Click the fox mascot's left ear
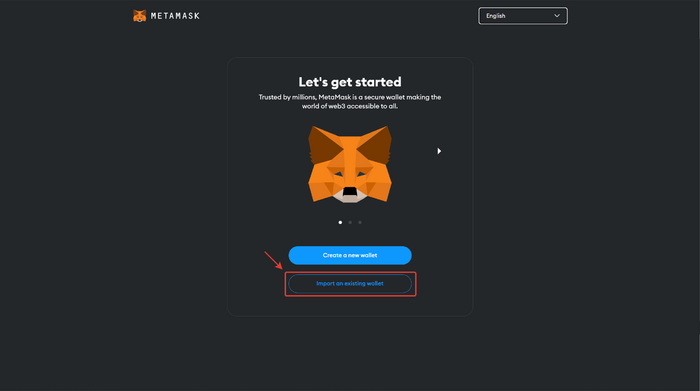700x391 pixels. click(x=324, y=144)
